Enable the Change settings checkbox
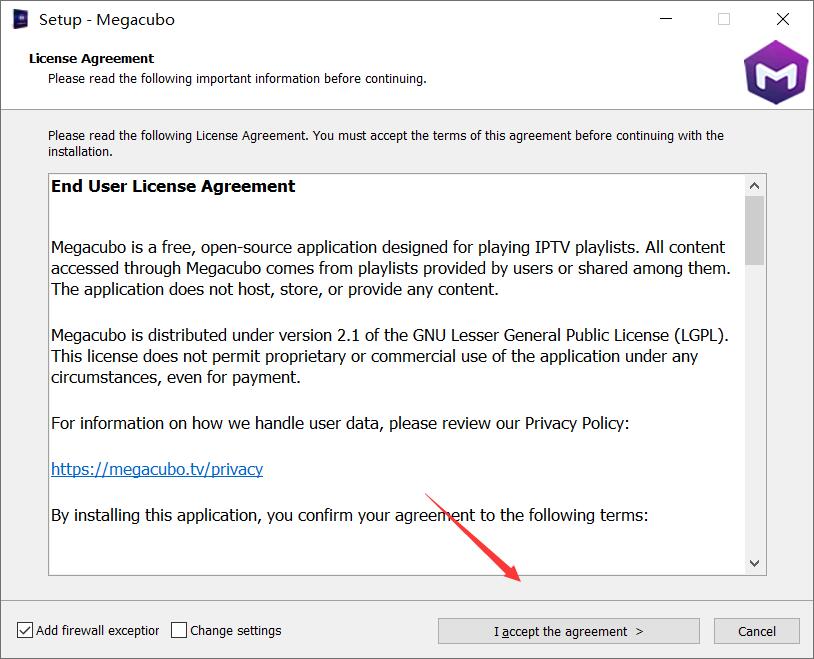 pos(179,630)
